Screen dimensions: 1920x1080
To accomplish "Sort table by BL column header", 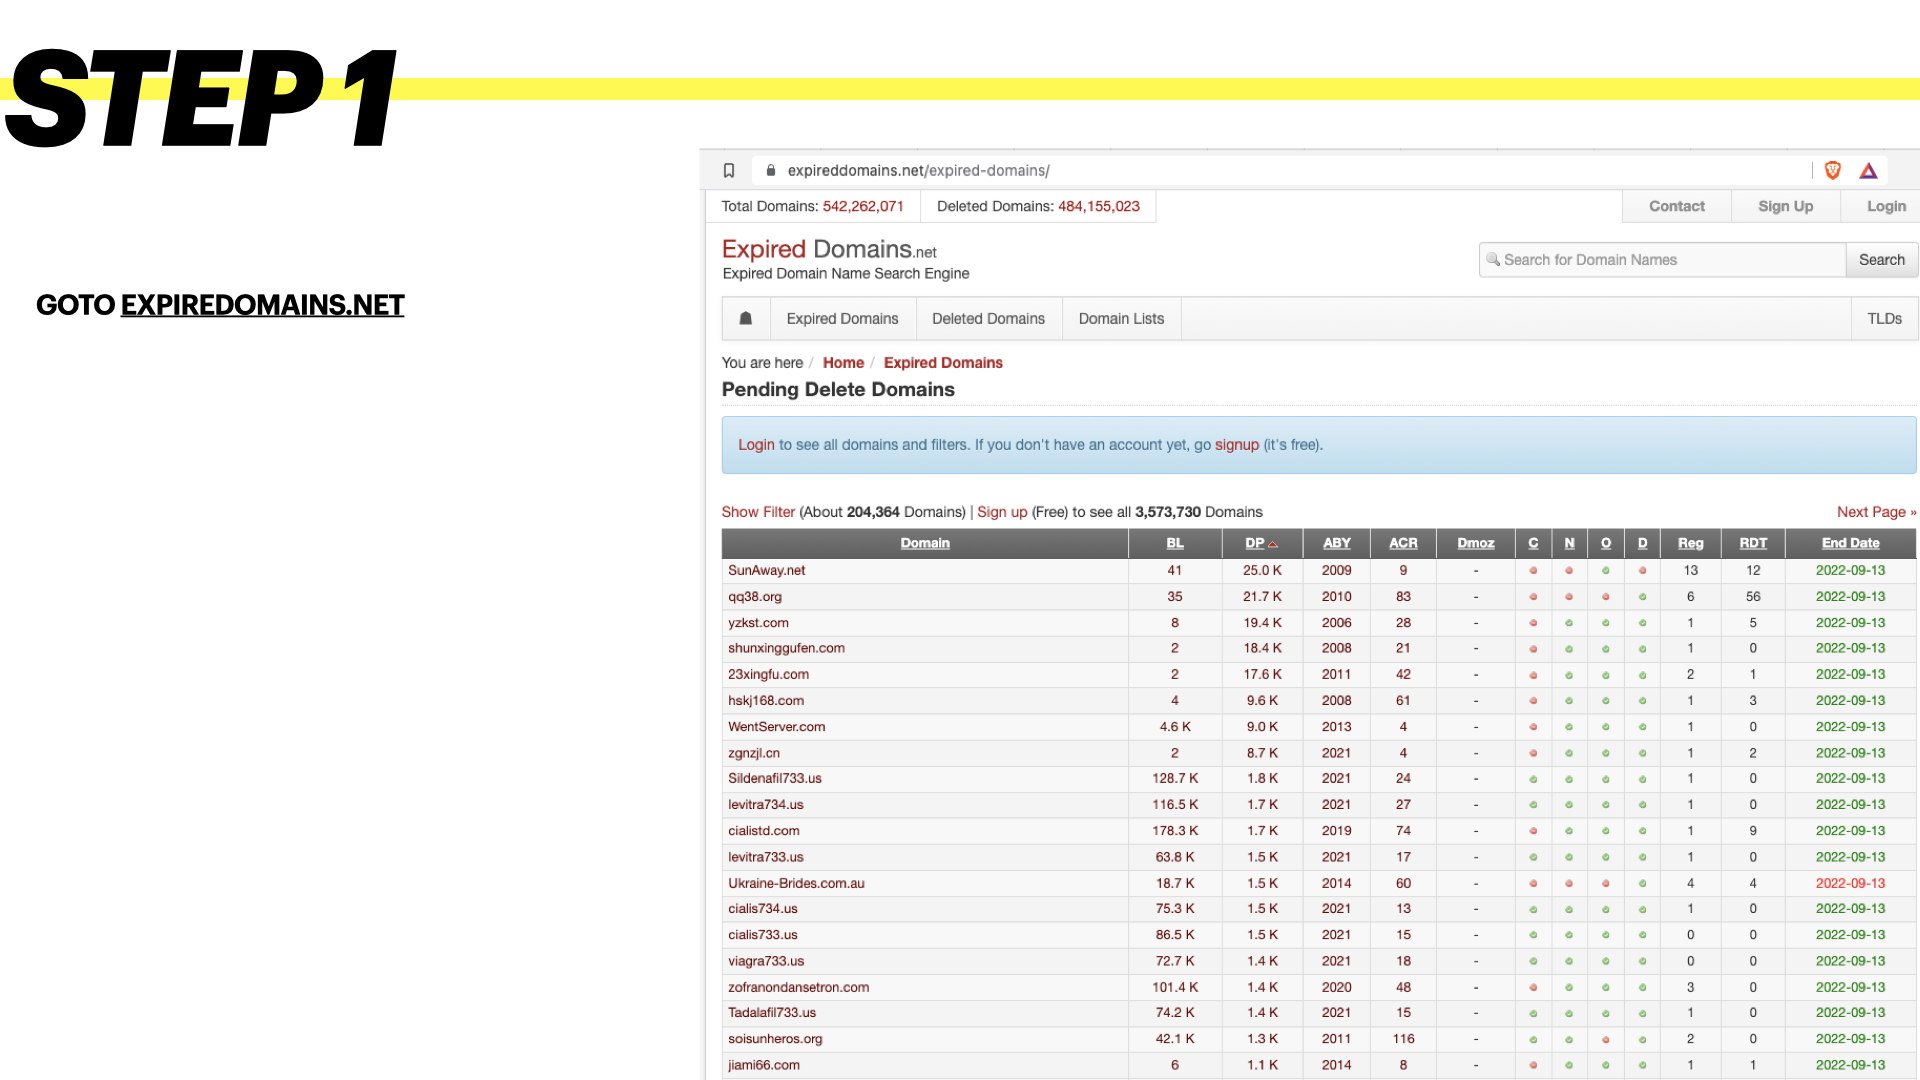I will point(1175,543).
